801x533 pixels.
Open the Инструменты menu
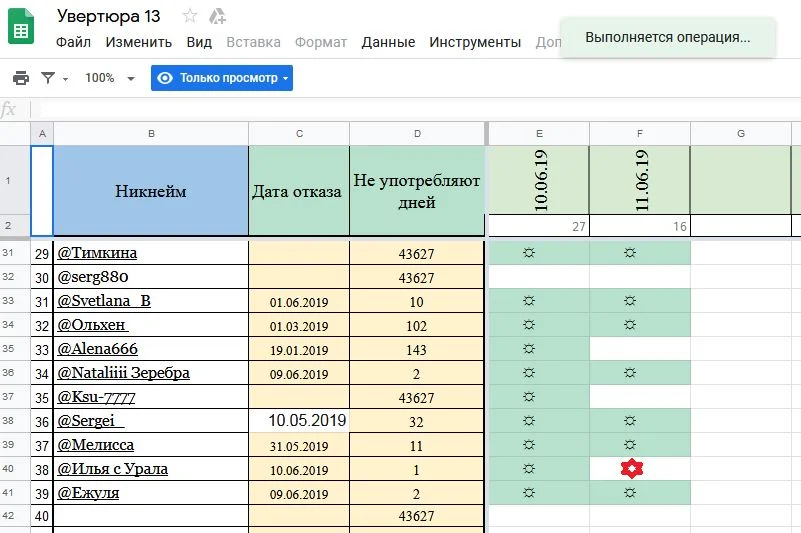pyautogui.click(x=475, y=42)
